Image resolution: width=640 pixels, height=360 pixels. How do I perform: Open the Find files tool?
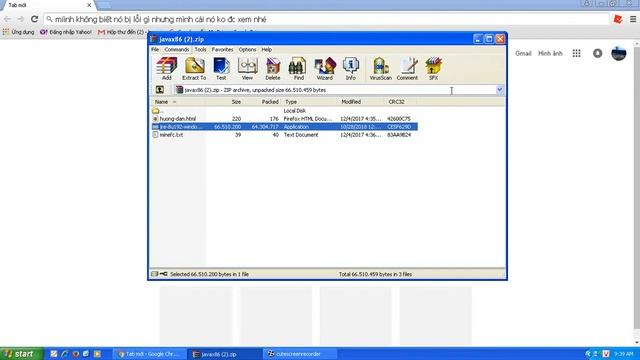click(x=298, y=68)
